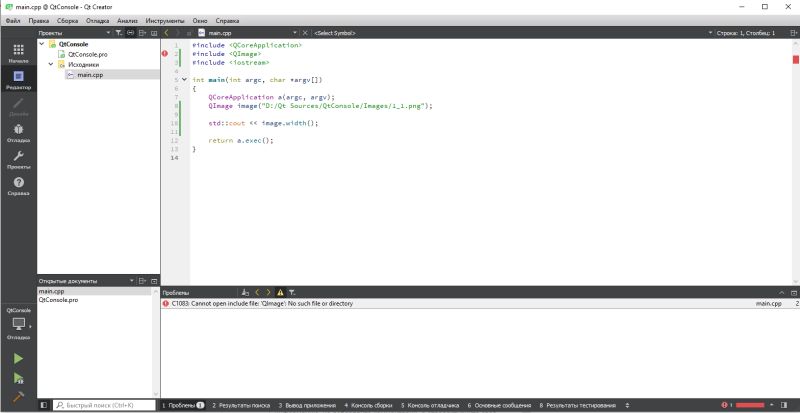Synchronize project tree with editor link icon

pos(130,33)
